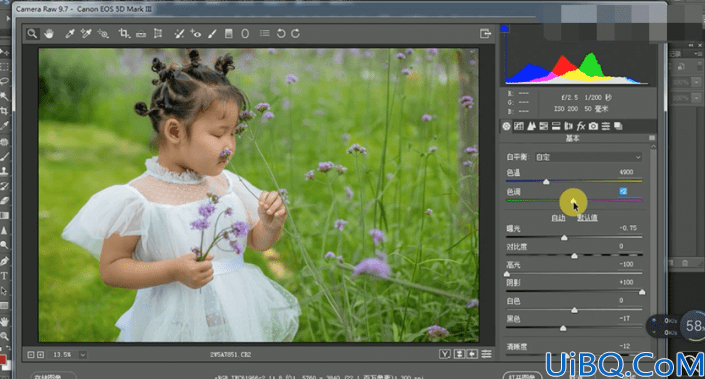Adjust the 色调 tint slider handle
Image resolution: width=705 pixels, height=379 pixels.
[574, 201]
